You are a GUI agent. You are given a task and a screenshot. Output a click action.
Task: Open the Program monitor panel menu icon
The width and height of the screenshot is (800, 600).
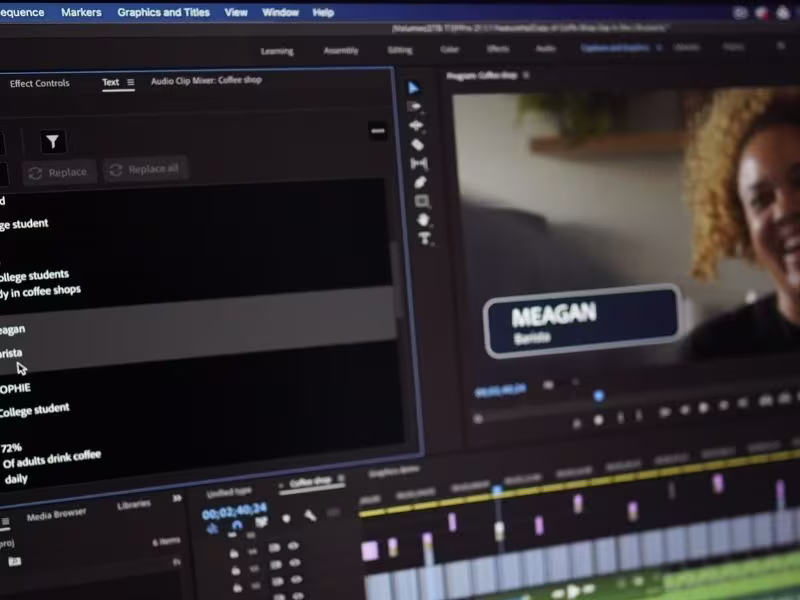coord(526,75)
